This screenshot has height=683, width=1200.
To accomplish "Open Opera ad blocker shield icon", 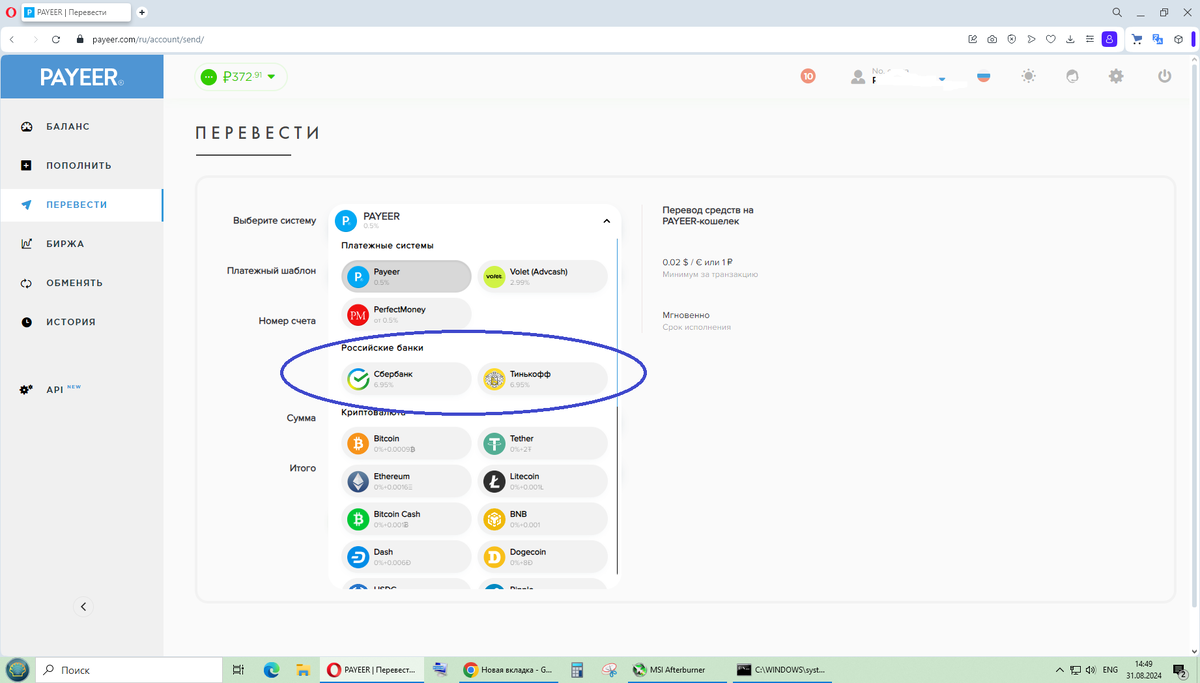I will click(1011, 39).
